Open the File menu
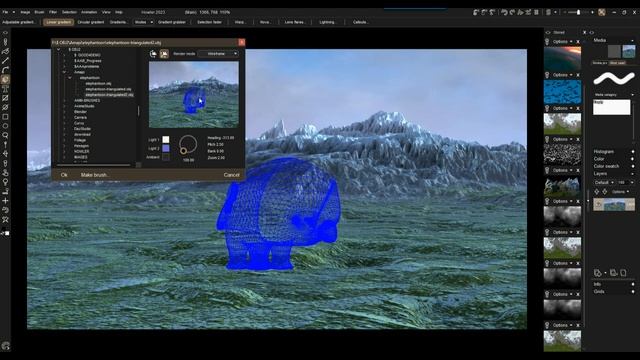This screenshot has height=360, width=640. coord(5,12)
